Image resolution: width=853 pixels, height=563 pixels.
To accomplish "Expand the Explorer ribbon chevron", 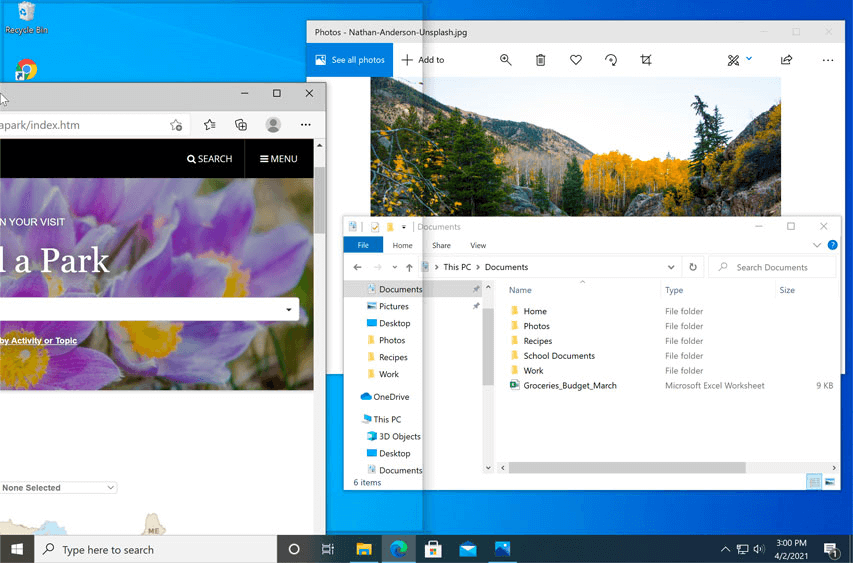I will 817,245.
